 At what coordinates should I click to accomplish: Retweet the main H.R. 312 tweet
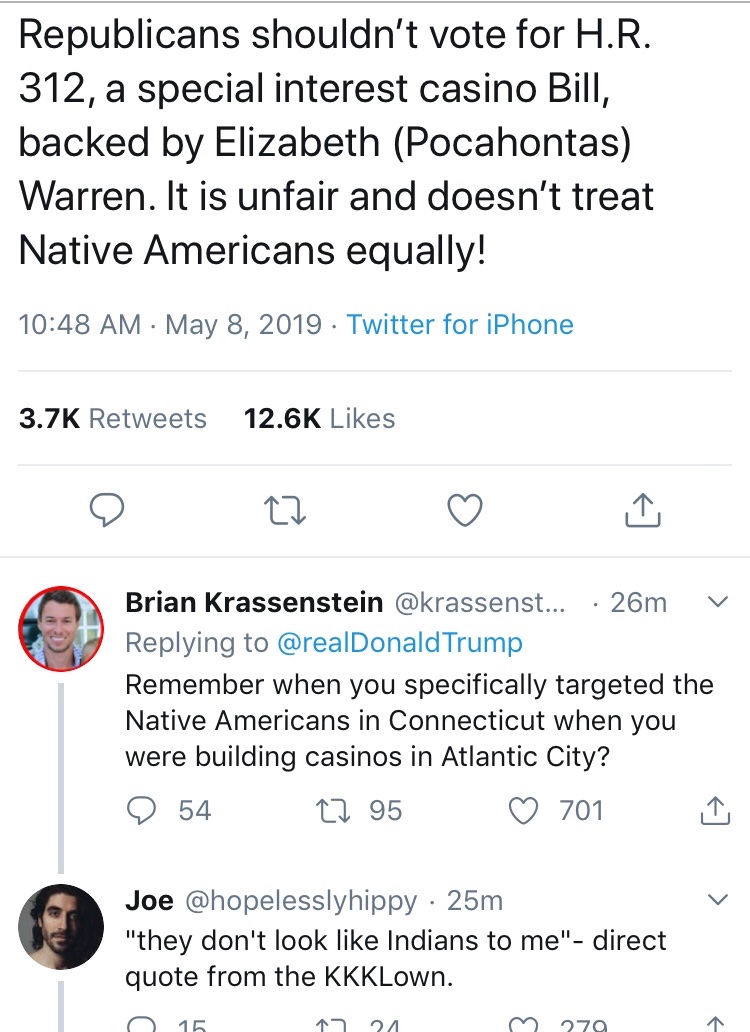click(x=285, y=511)
